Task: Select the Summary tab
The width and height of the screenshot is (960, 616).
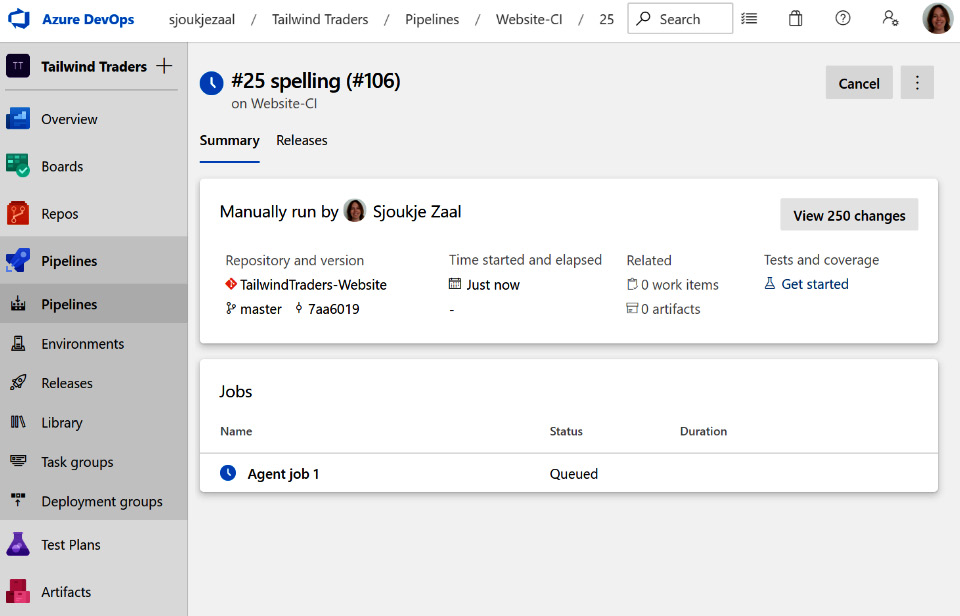Action: pos(229,140)
